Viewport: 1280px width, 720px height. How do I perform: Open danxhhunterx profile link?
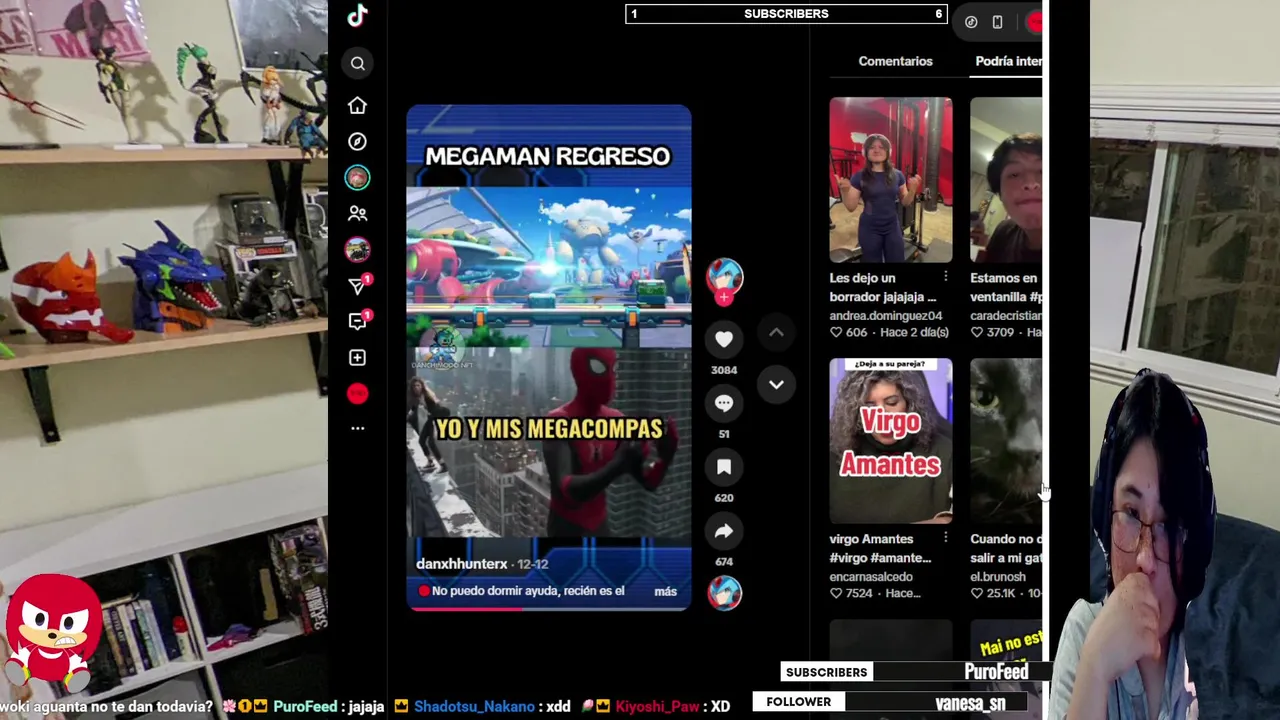pyautogui.click(x=462, y=564)
